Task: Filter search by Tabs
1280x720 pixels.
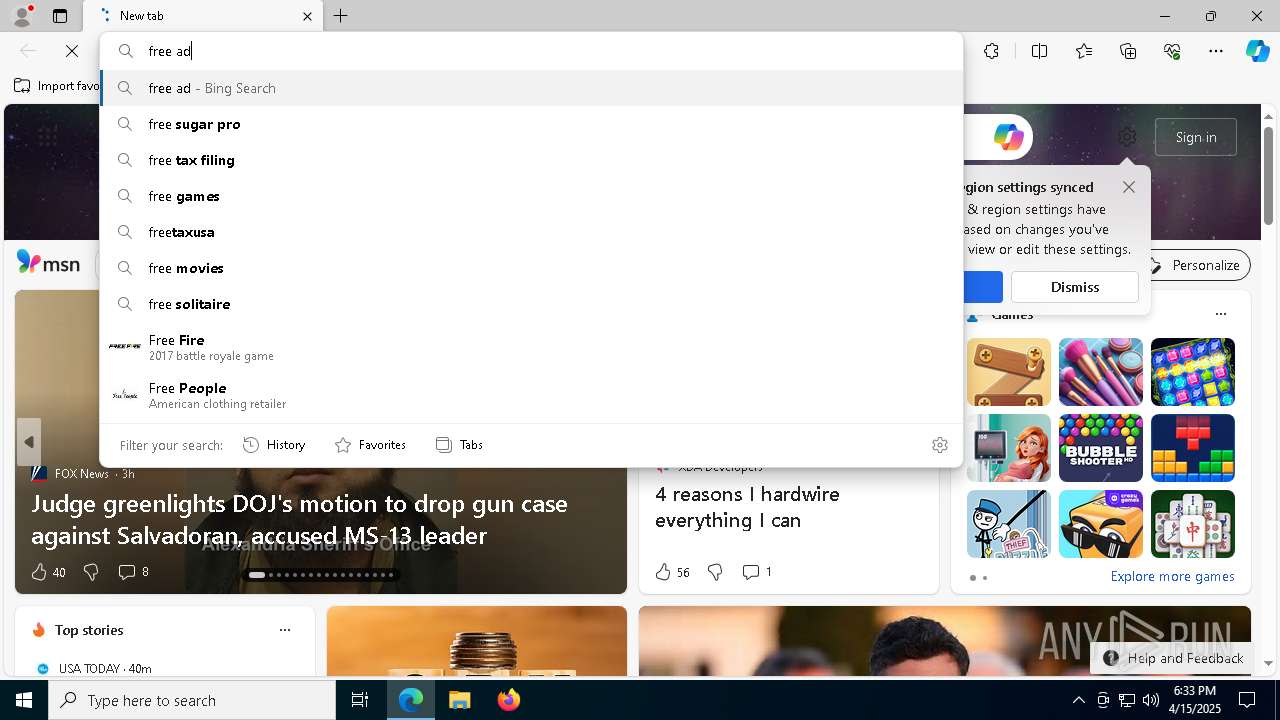Action: click(x=459, y=445)
